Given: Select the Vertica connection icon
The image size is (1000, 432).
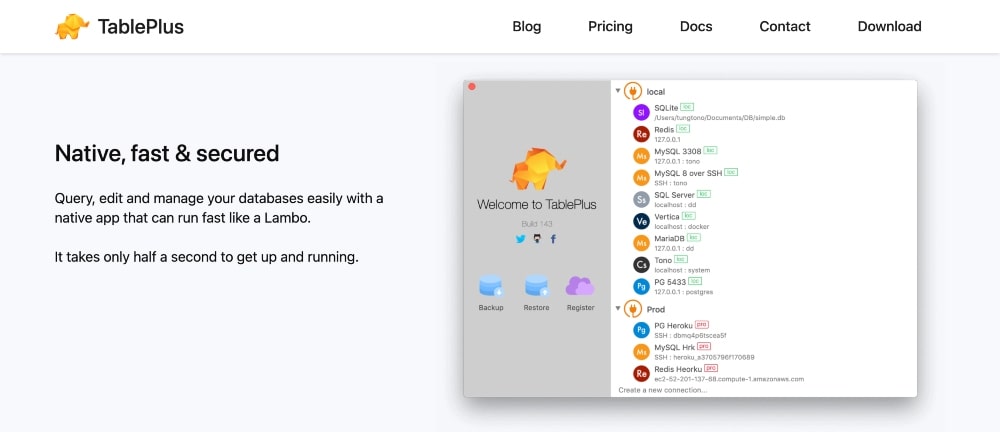Looking at the screenshot, I should pos(641,221).
